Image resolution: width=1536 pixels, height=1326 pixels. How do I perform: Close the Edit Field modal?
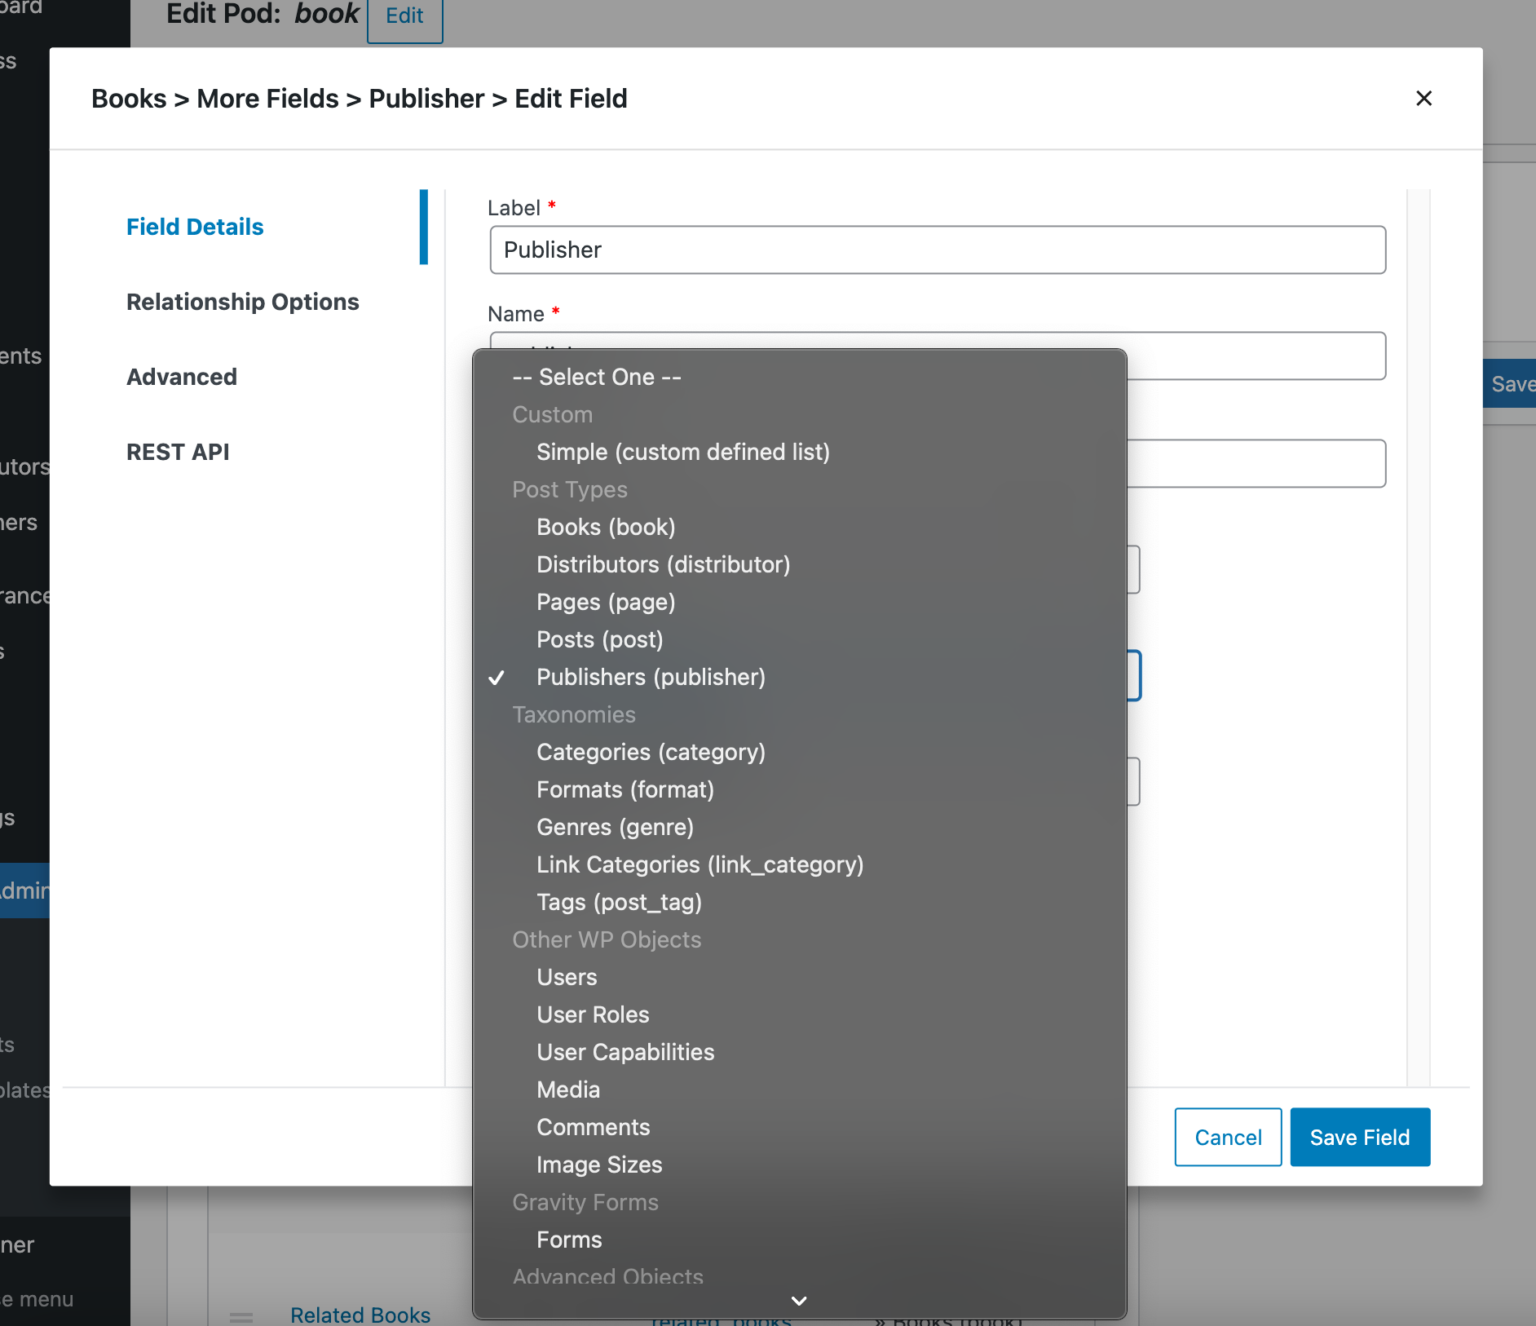click(1424, 98)
